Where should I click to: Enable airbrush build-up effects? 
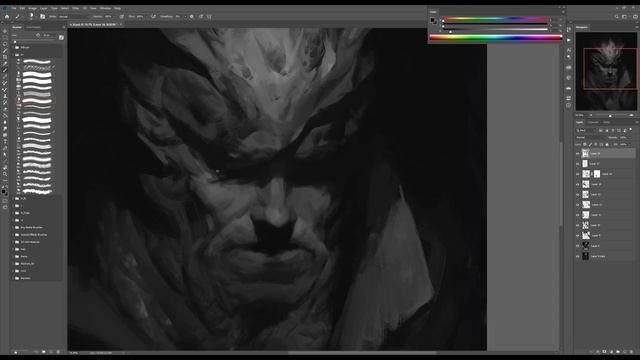[x=153, y=17]
